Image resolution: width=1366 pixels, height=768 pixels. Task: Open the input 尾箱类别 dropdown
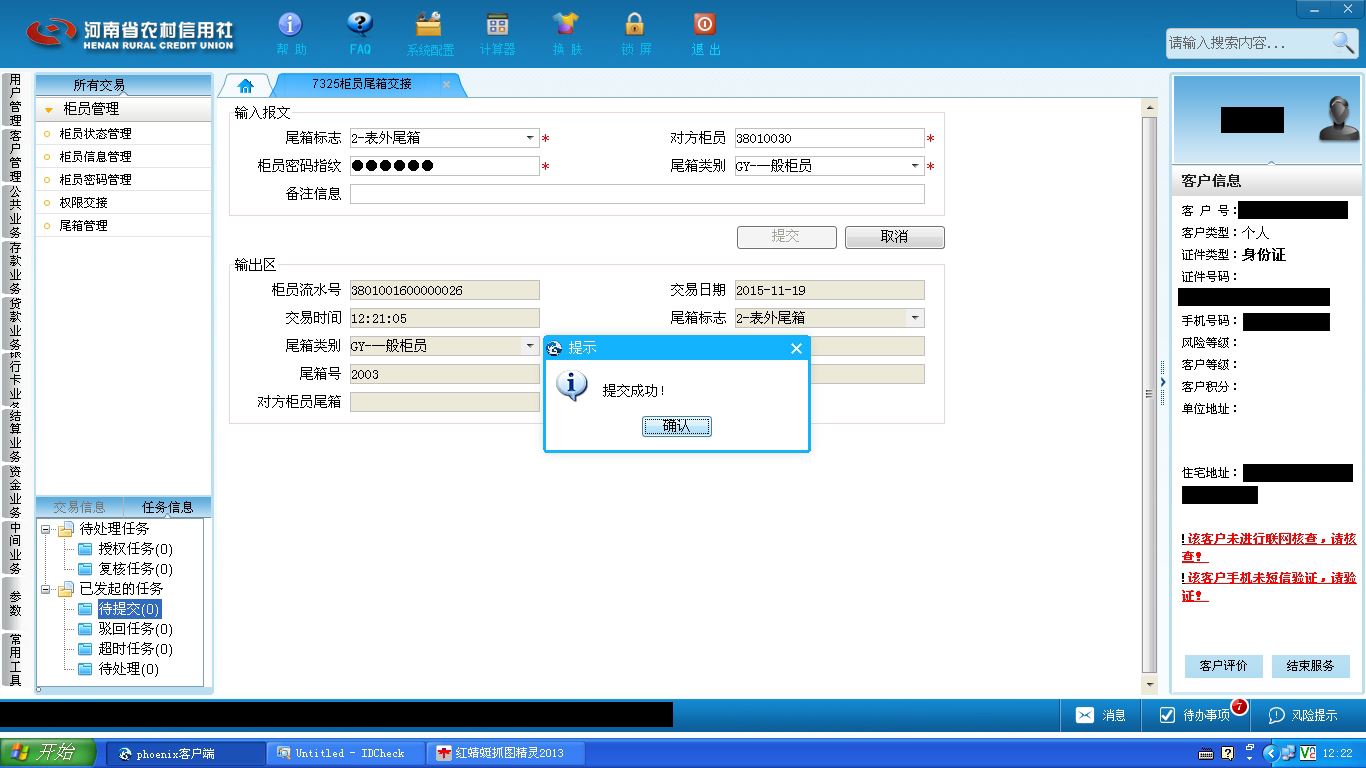pyautogui.click(x=915, y=166)
